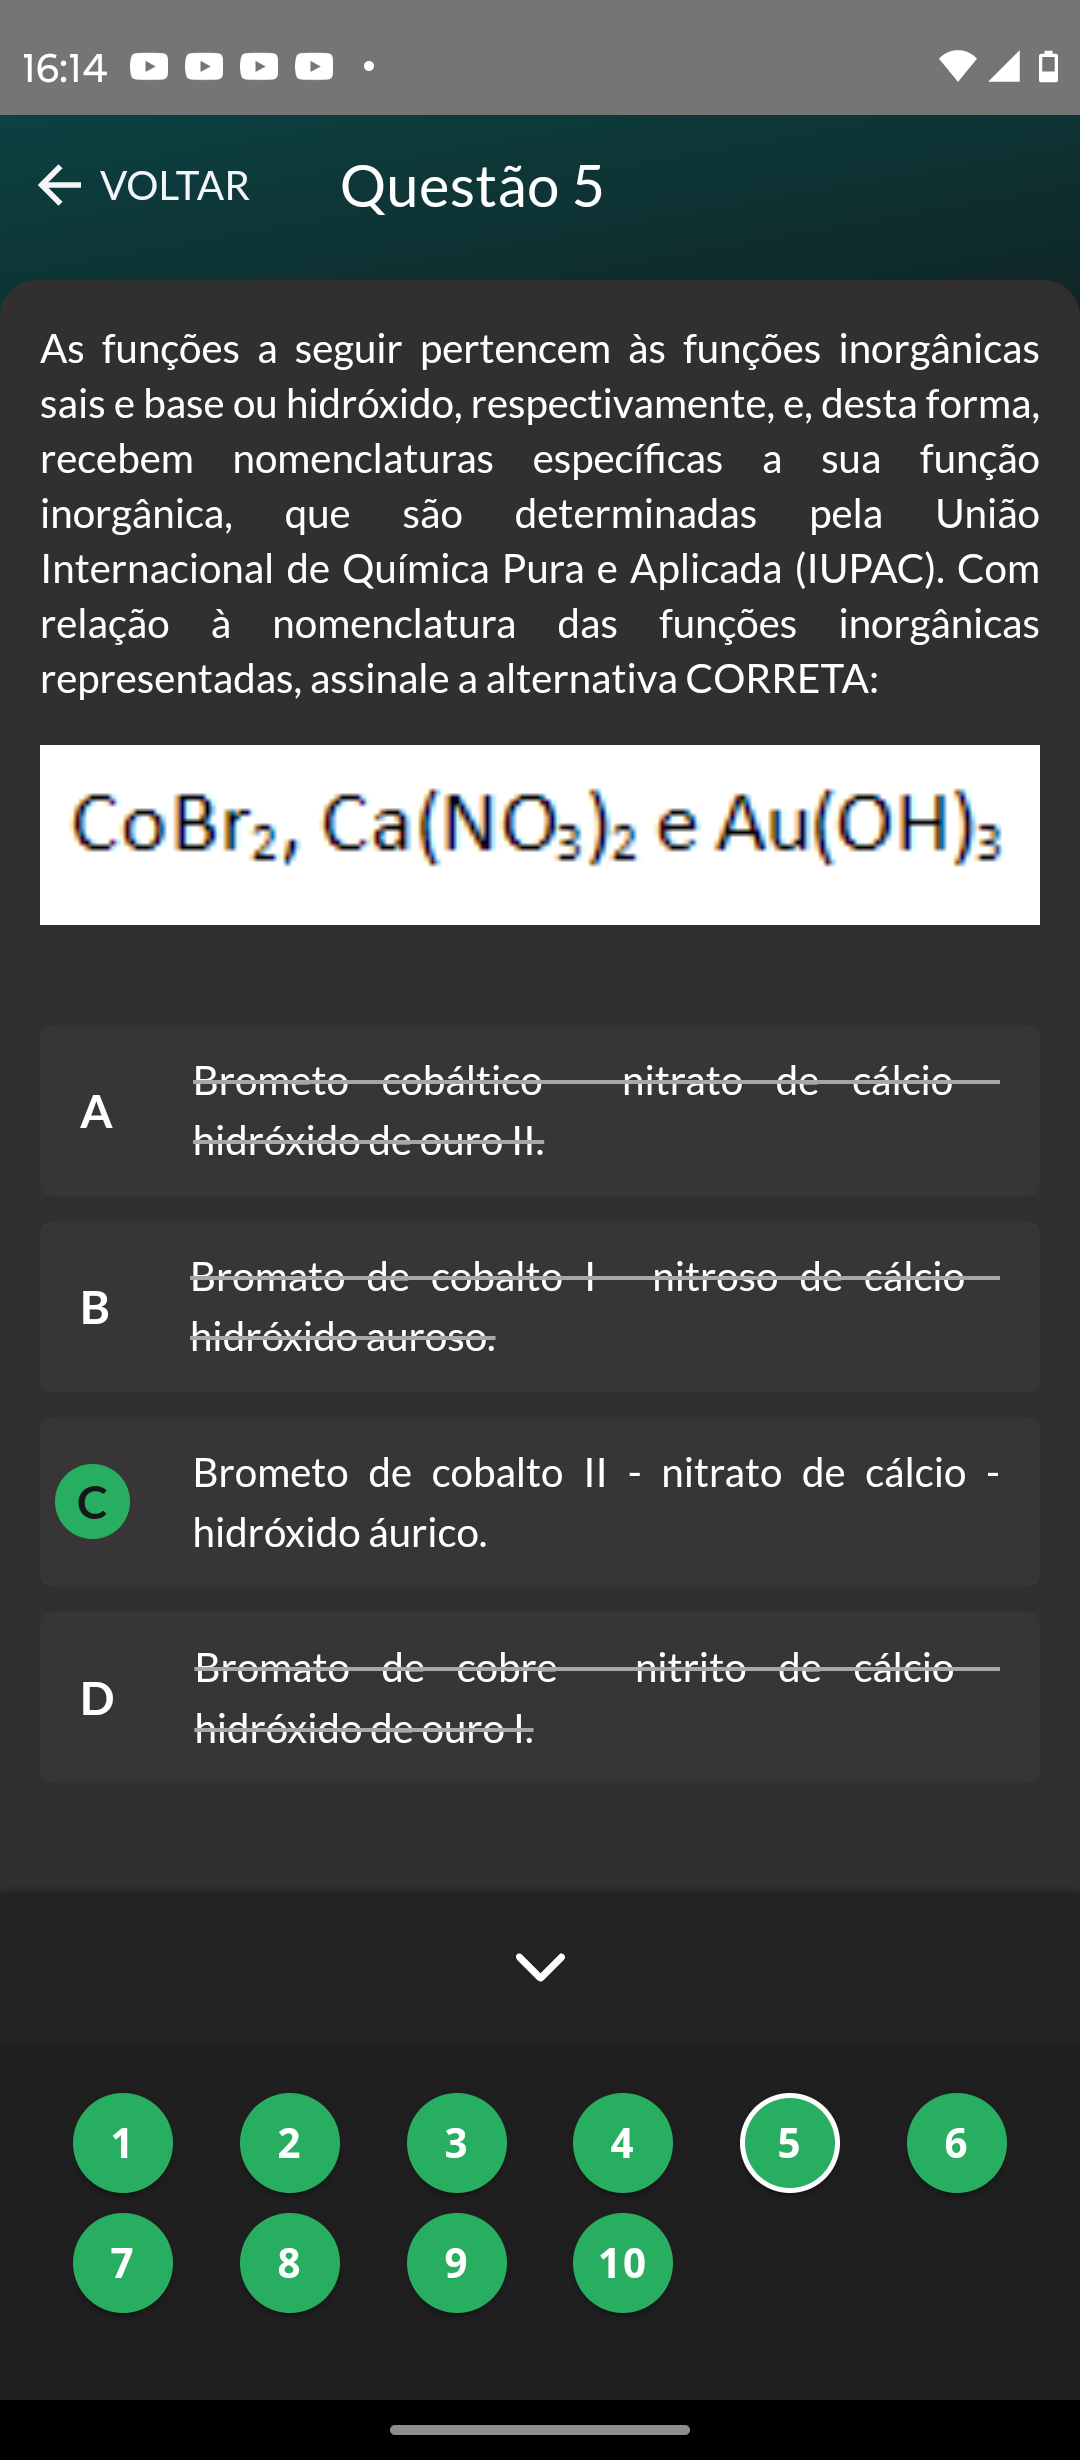Go to question 1
Viewport: 1080px width, 2460px height.
(123, 2143)
